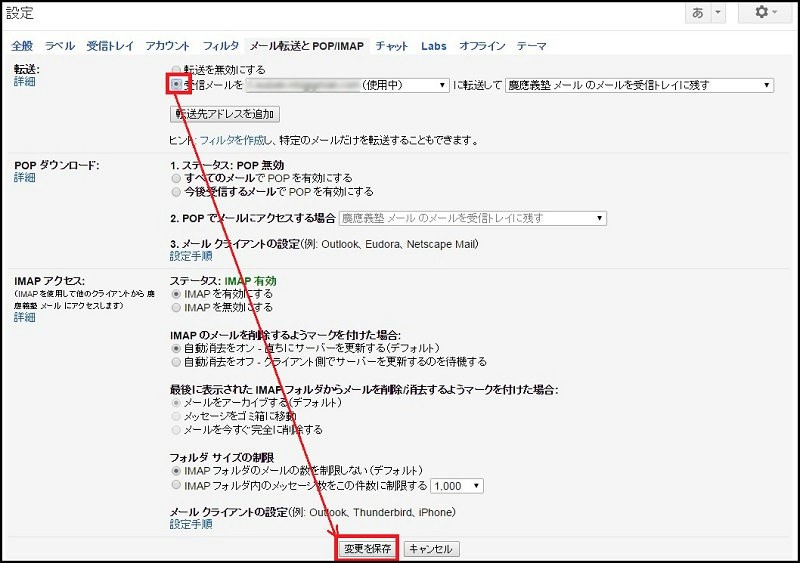This screenshot has width=800, height=563.
Task: Choose auto-expunge off radio button
Action: point(177,360)
